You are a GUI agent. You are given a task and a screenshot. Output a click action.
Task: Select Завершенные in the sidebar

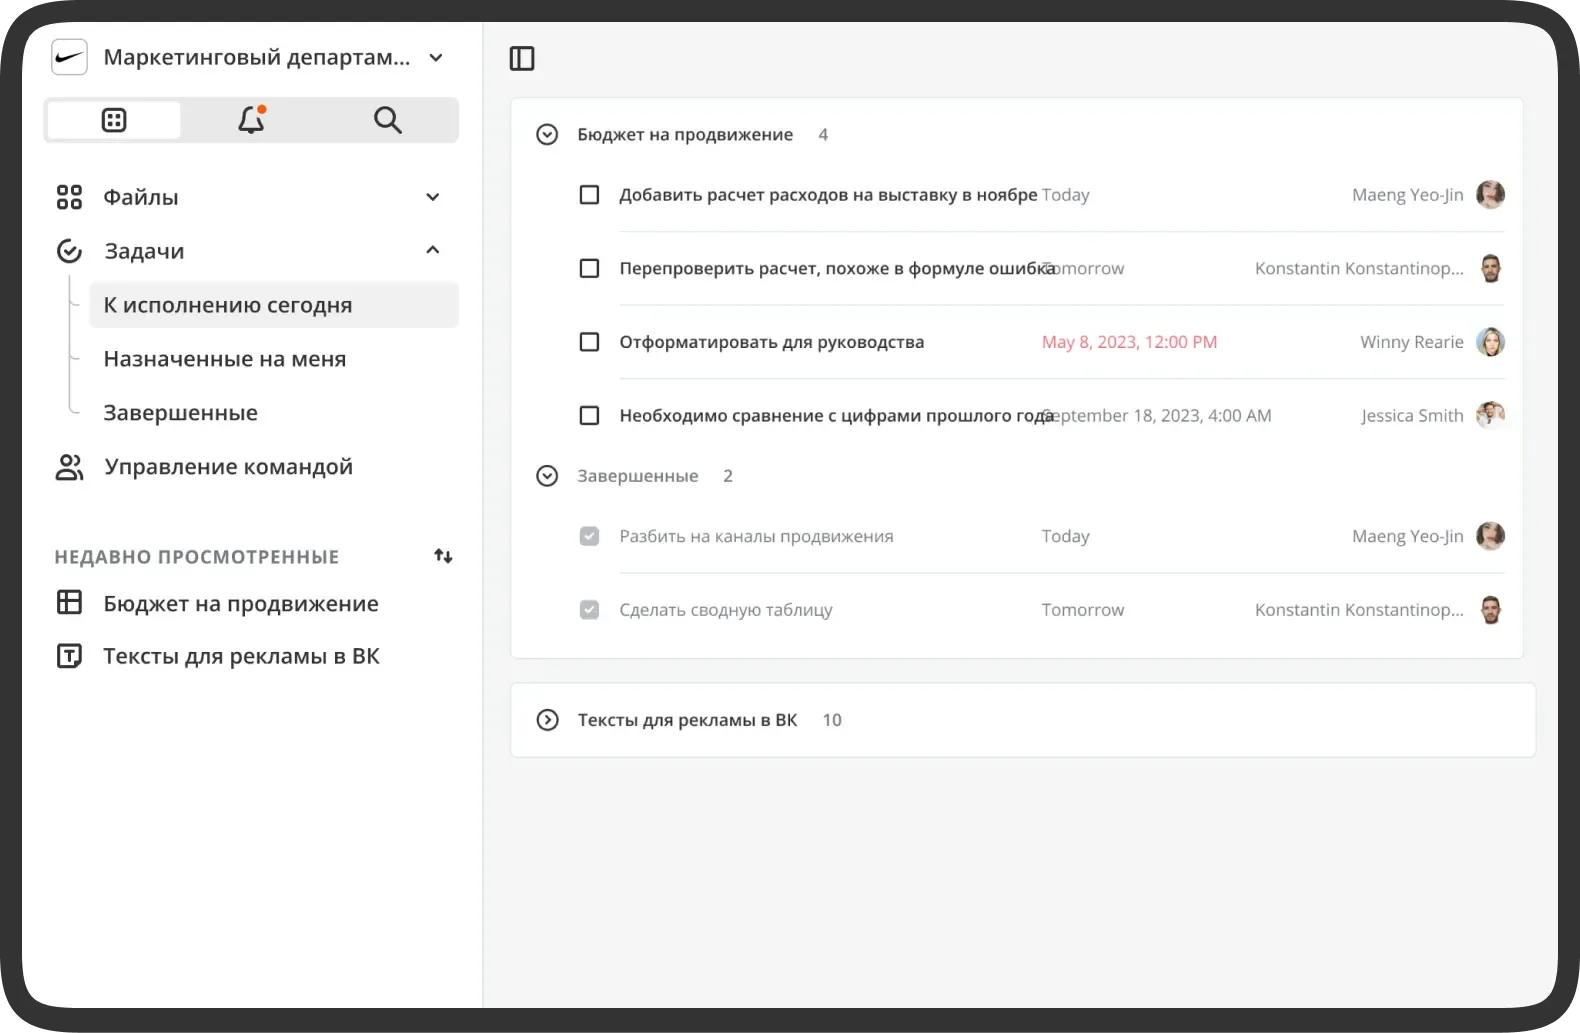(181, 413)
